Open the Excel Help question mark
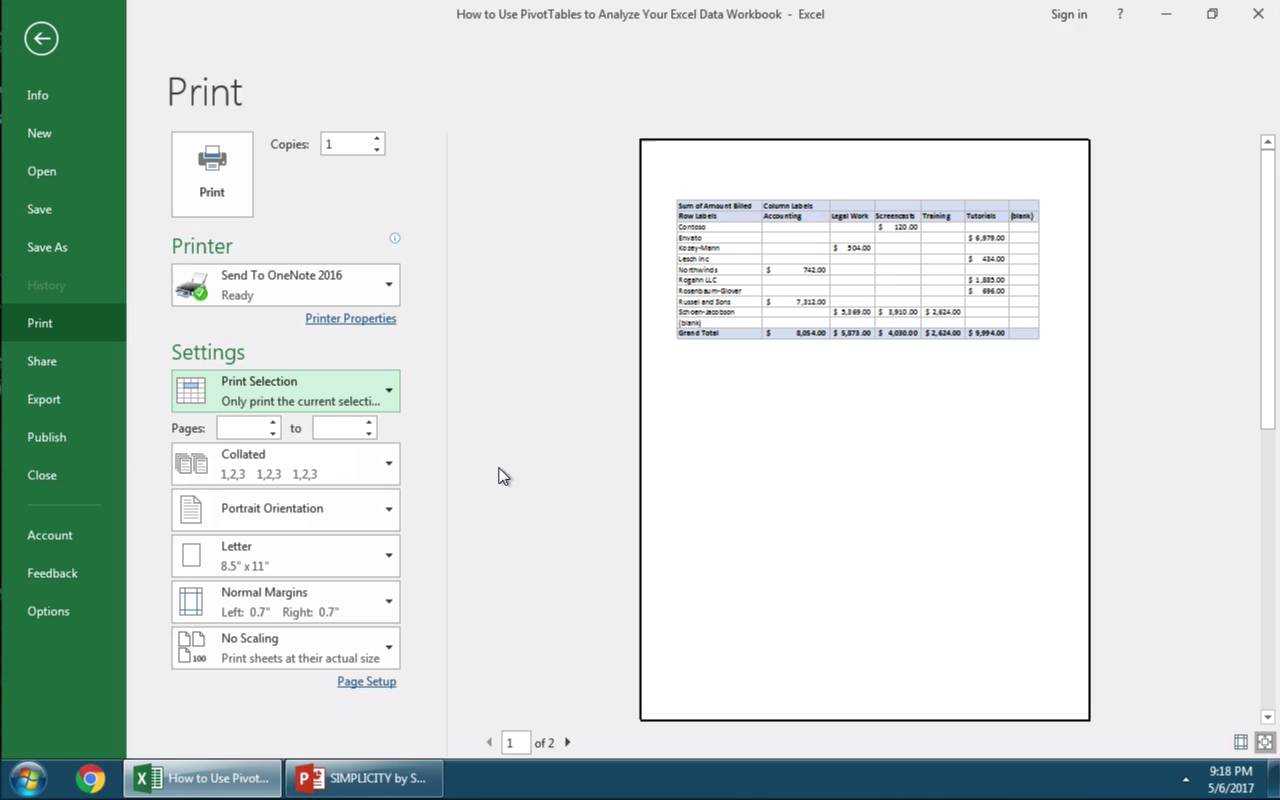This screenshot has width=1280, height=800. pyautogui.click(x=1120, y=14)
